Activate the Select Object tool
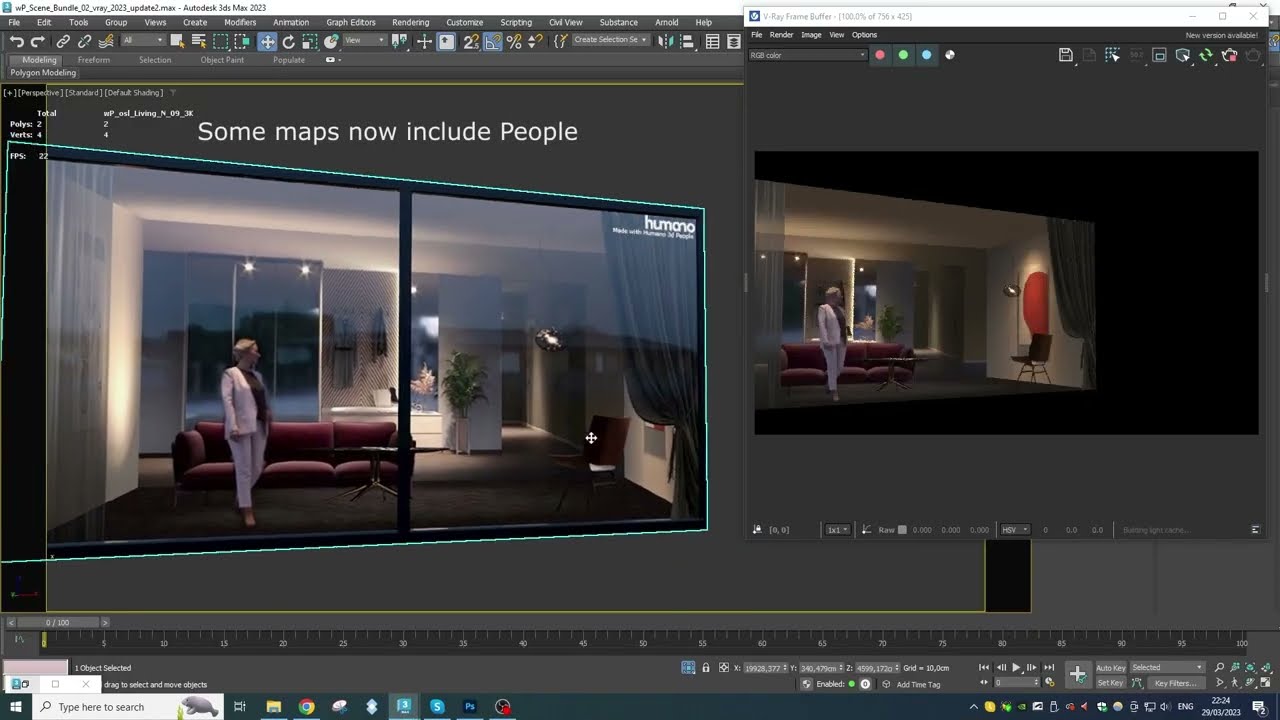This screenshot has width=1280, height=720. coord(177,41)
